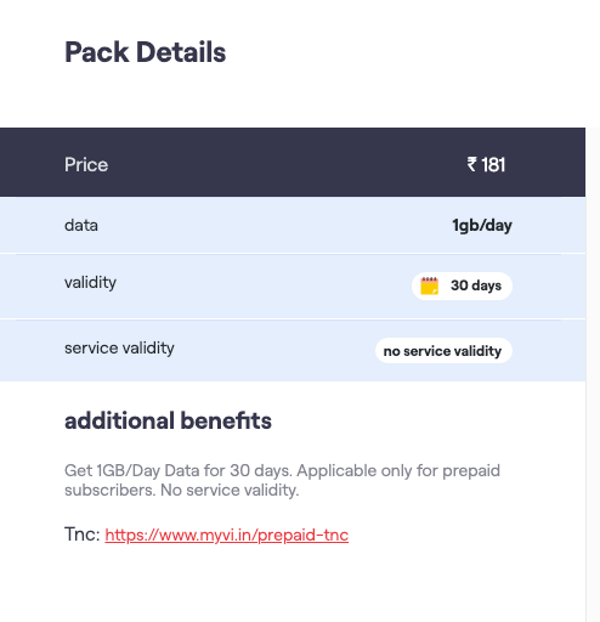
Task: Click the ₹ 181 price amount
Action: (x=486, y=165)
